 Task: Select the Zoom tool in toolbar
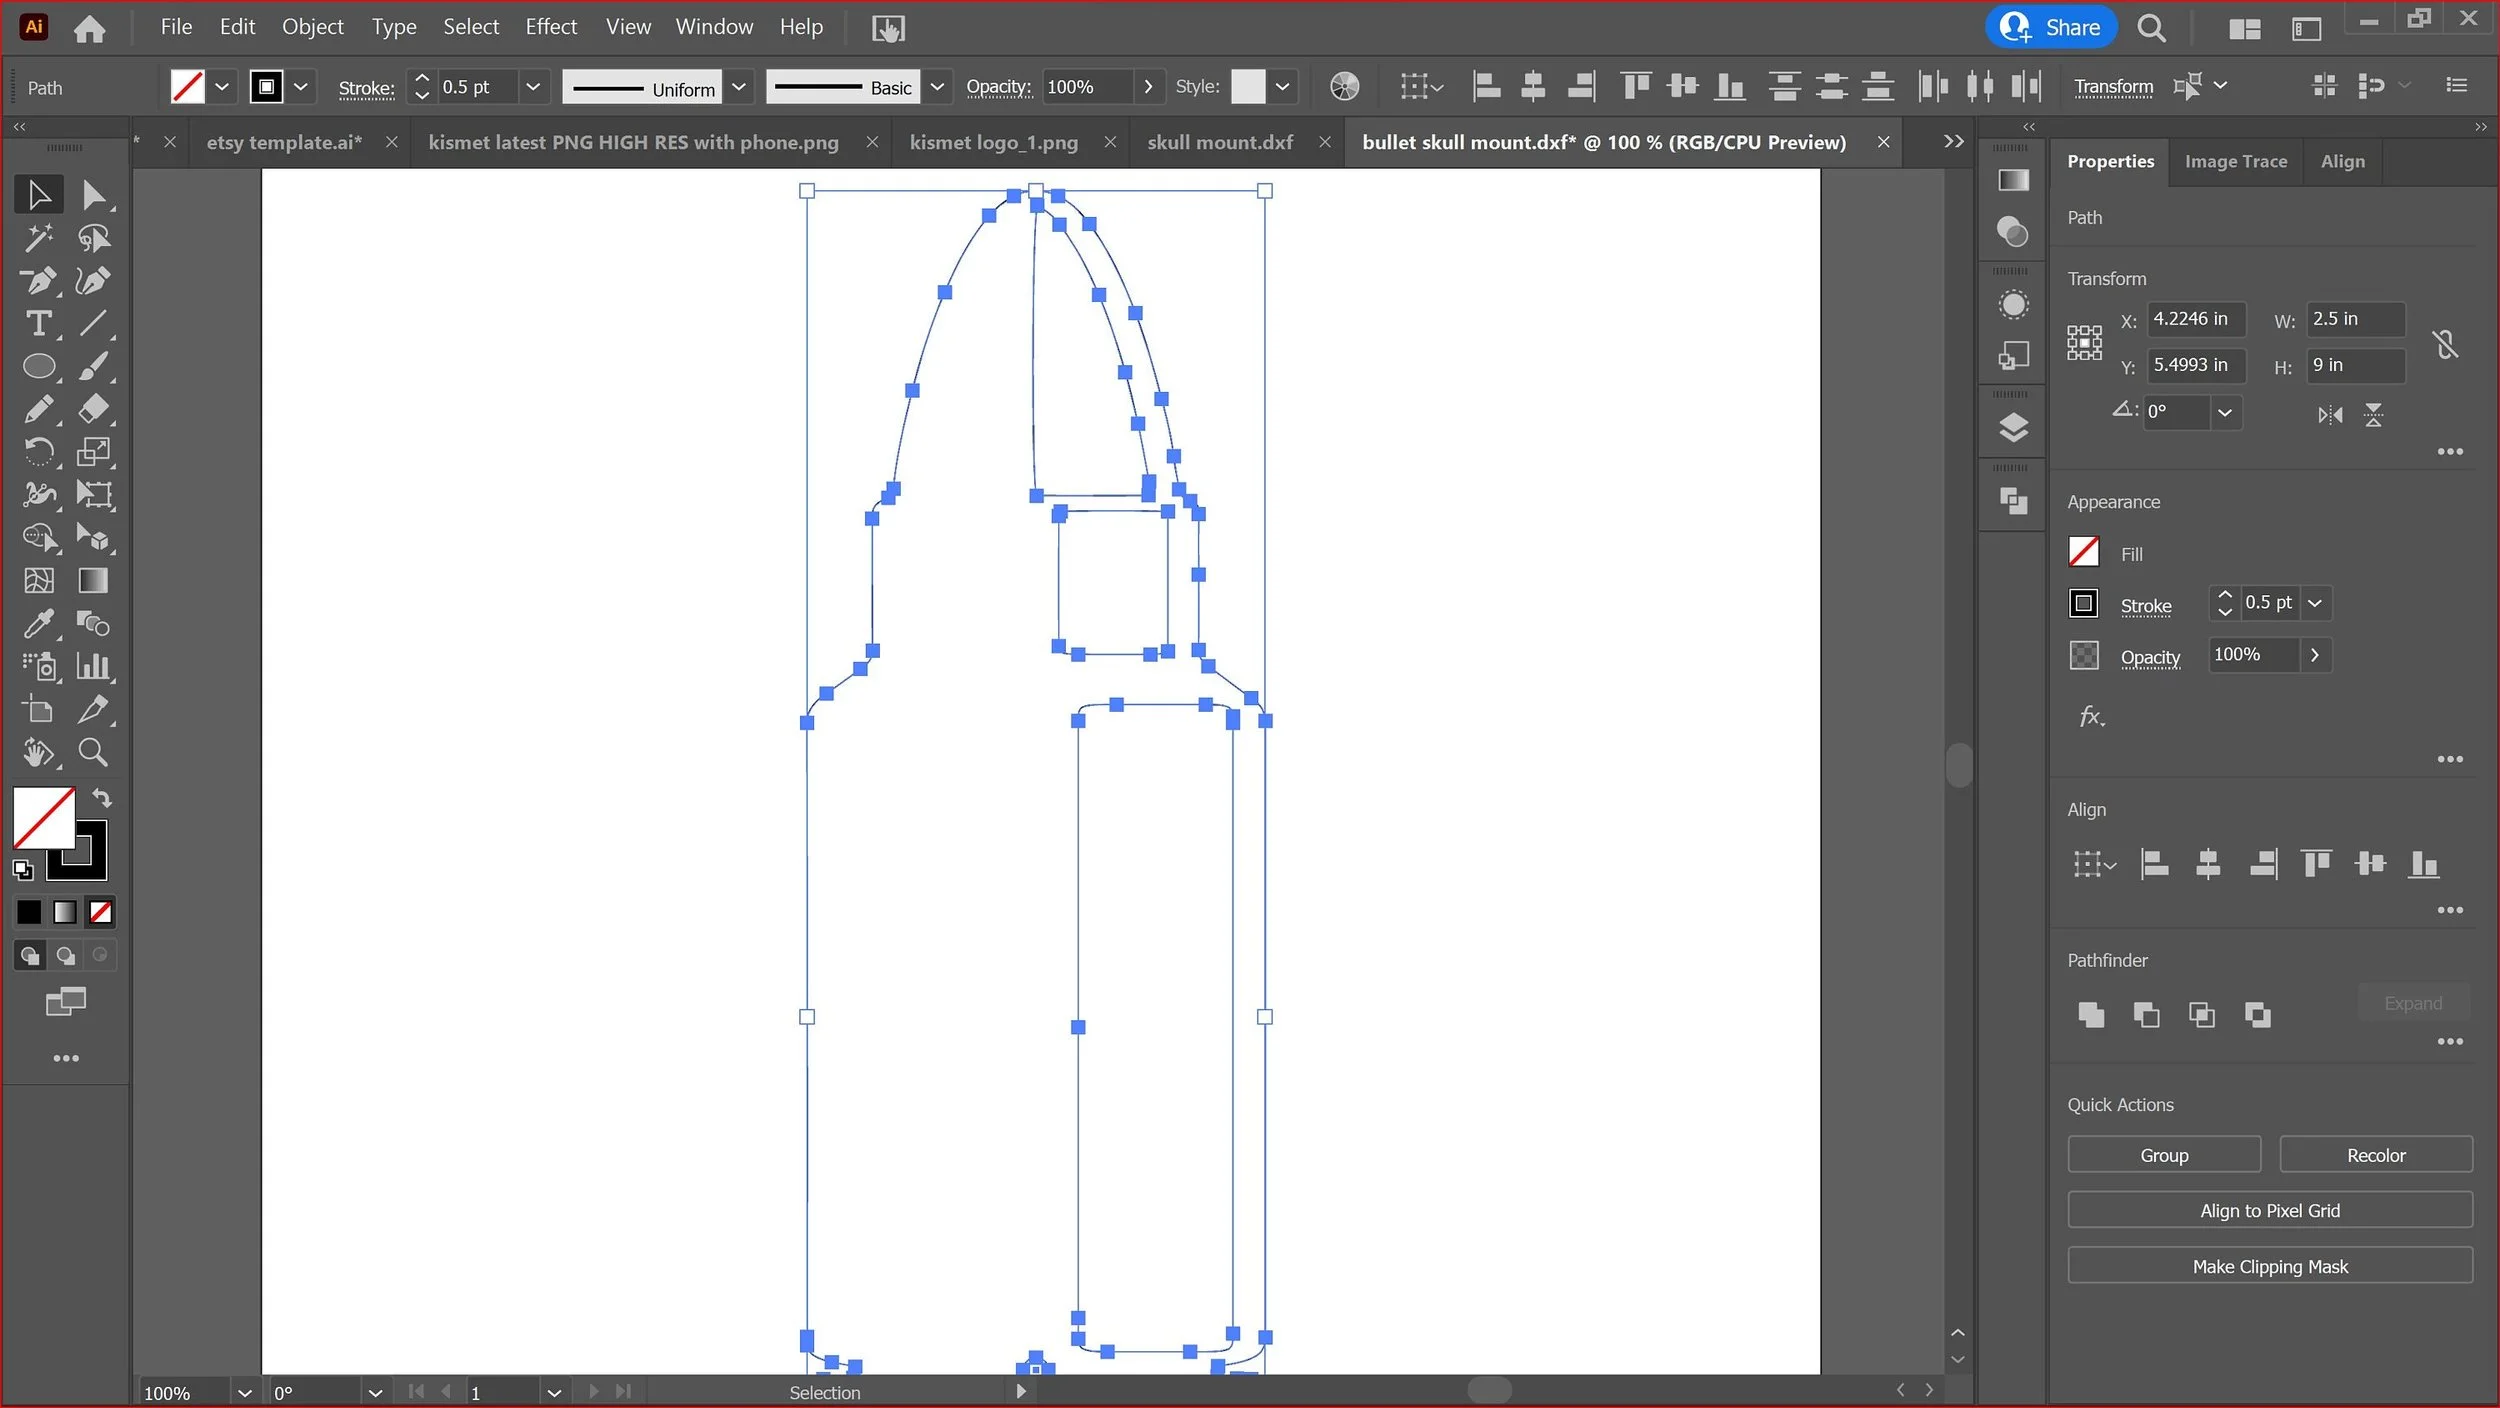click(93, 752)
